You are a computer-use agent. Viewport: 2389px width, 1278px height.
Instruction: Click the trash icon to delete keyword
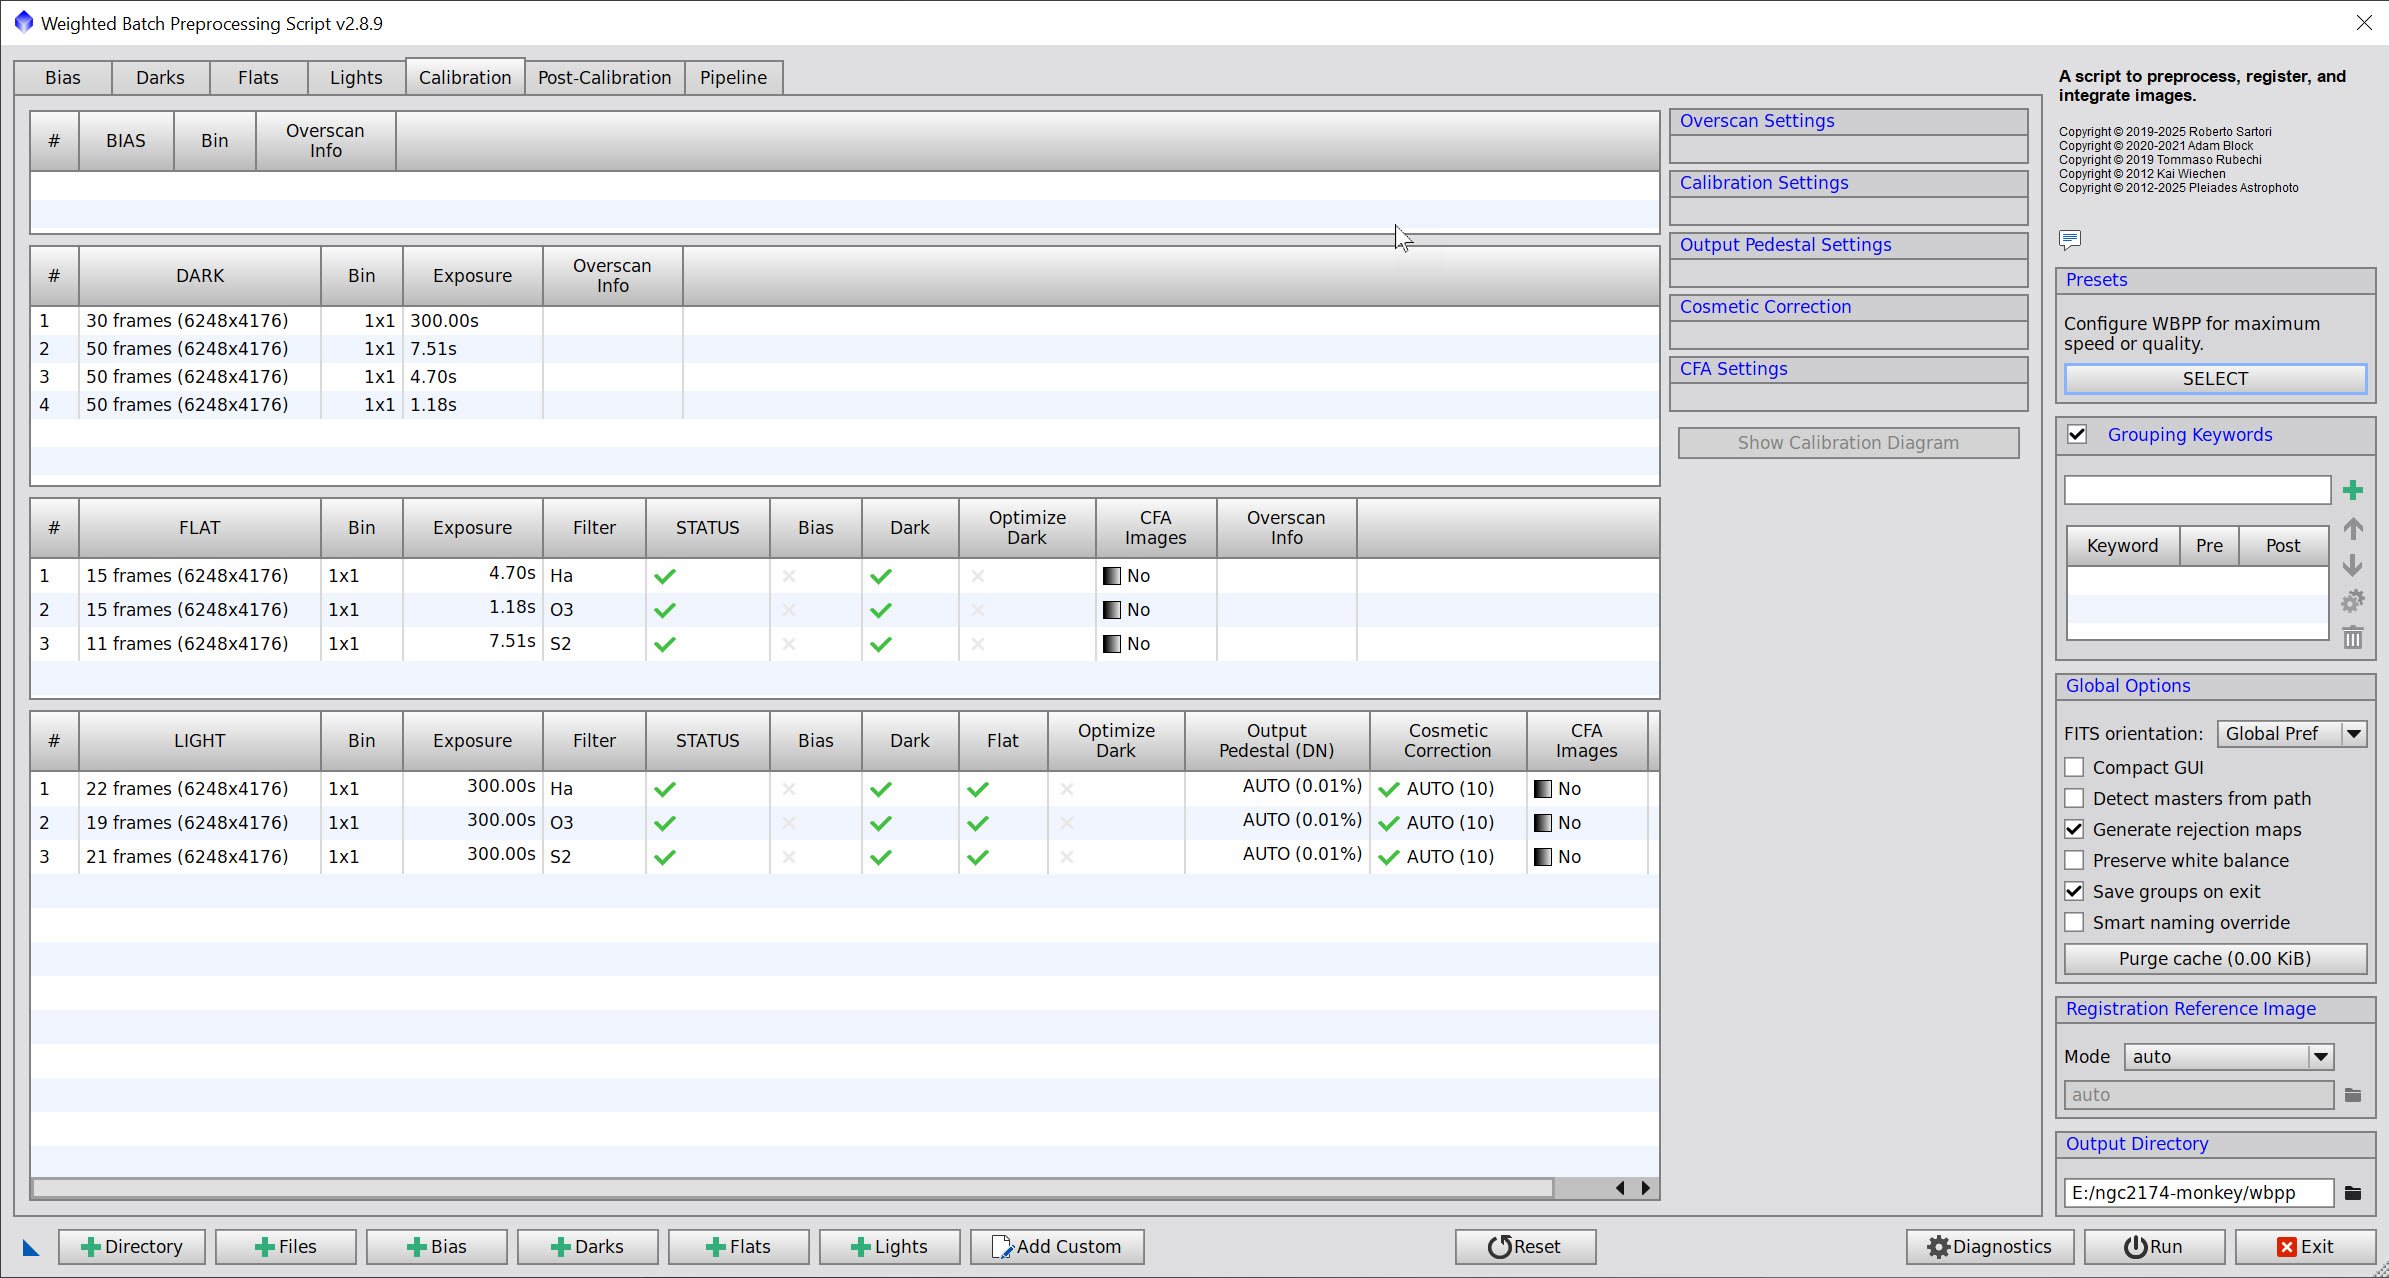point(2352,637)
